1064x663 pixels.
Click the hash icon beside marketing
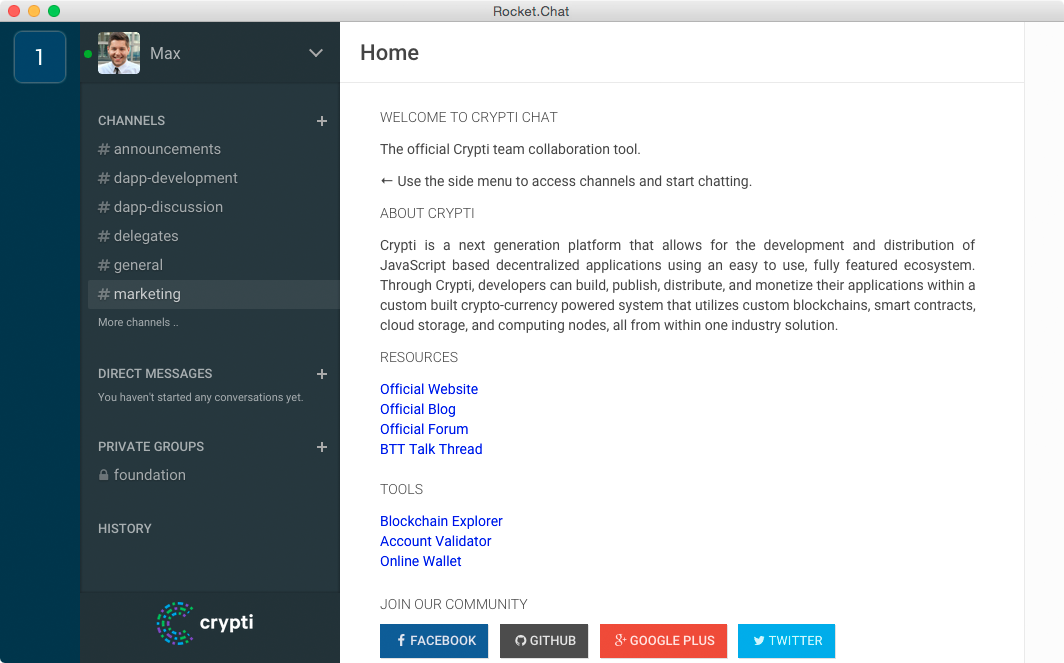pos(104,295)
